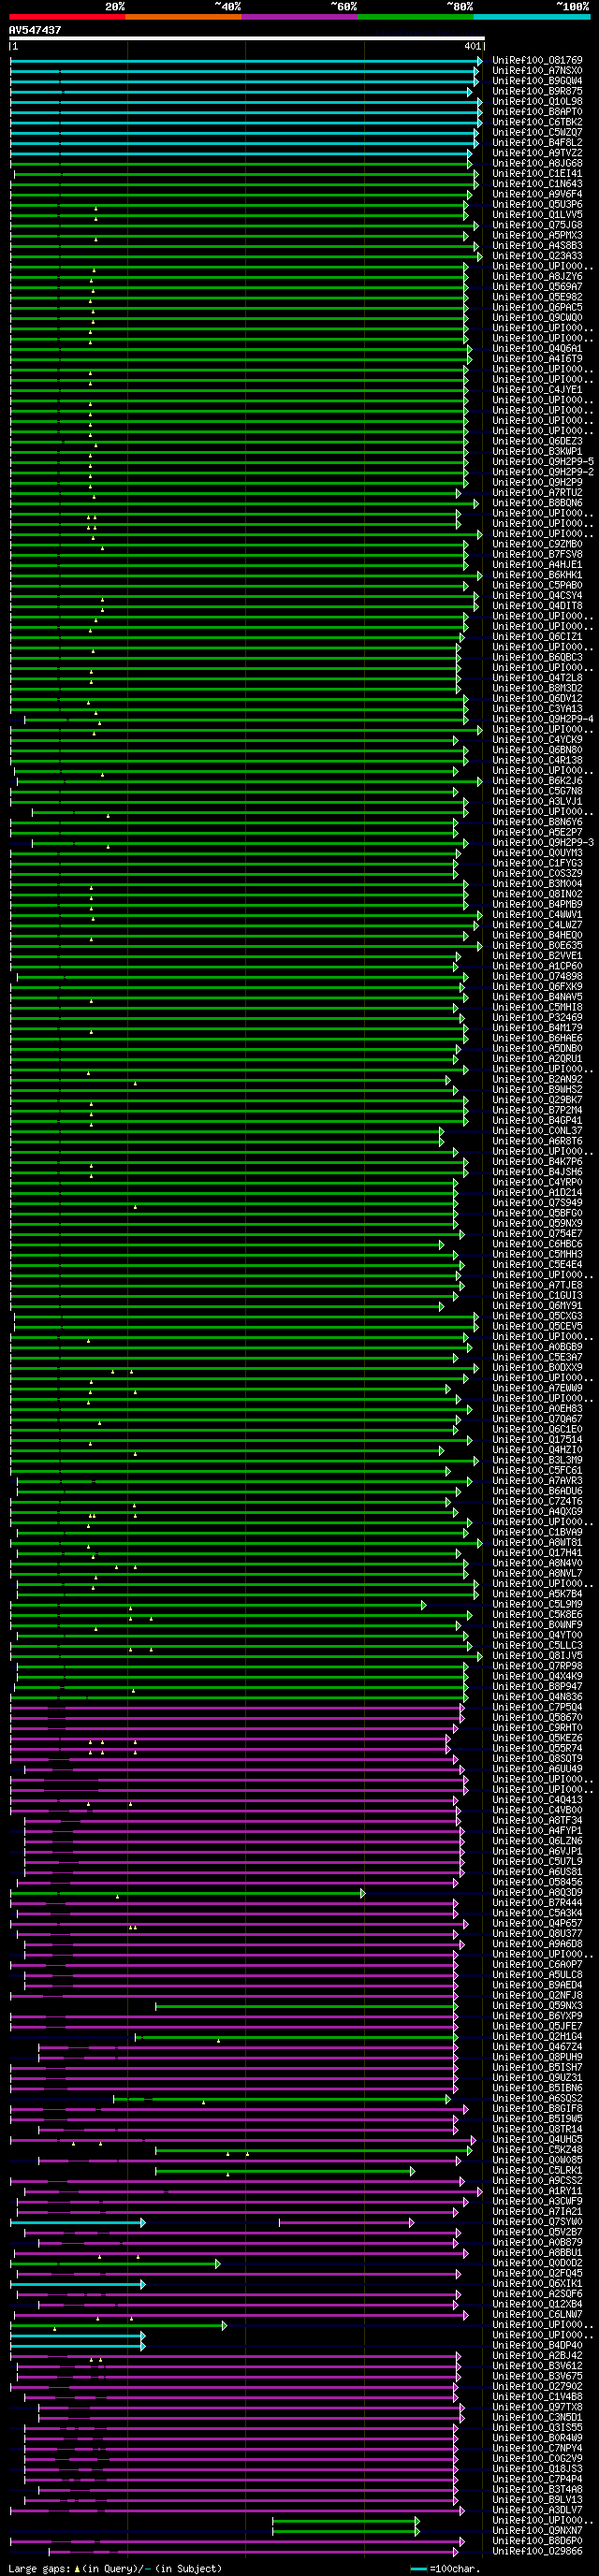Screen dimensions: 599x2576
Task: Click the orange ~40% identity legend segment
Action: 183,17
